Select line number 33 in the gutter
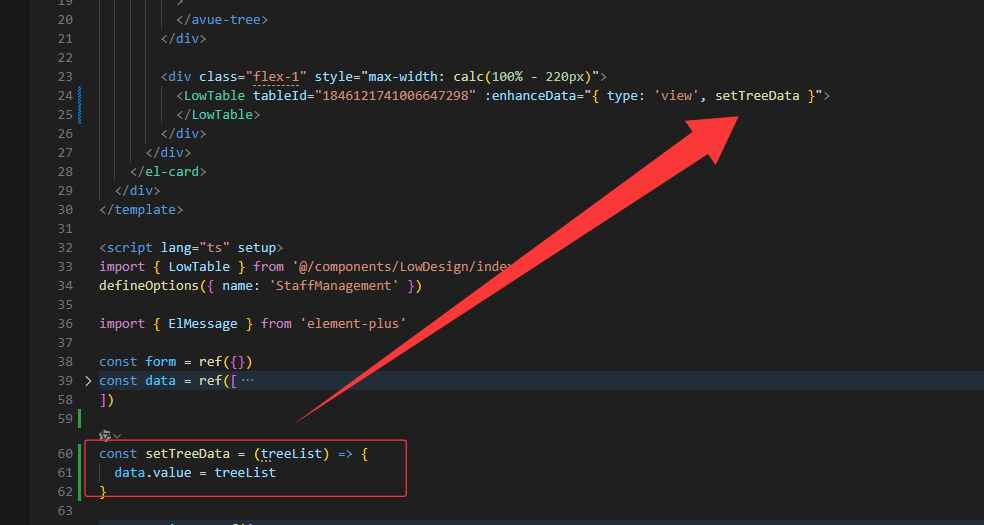 point(65,267)
